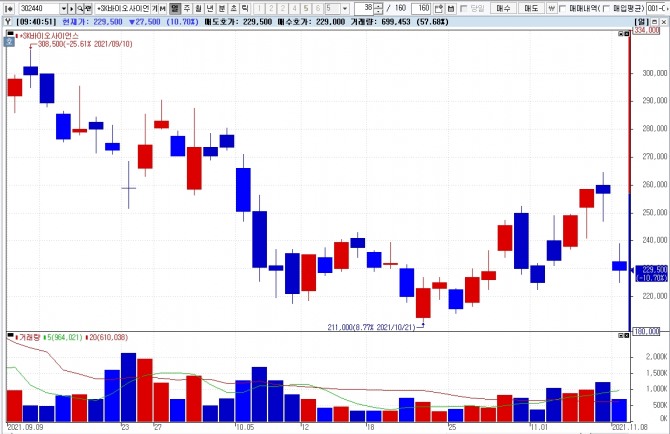Select the 틱 (tick) chart period
The height and width of the screenshot is (434, 670).
pos(245,9)
